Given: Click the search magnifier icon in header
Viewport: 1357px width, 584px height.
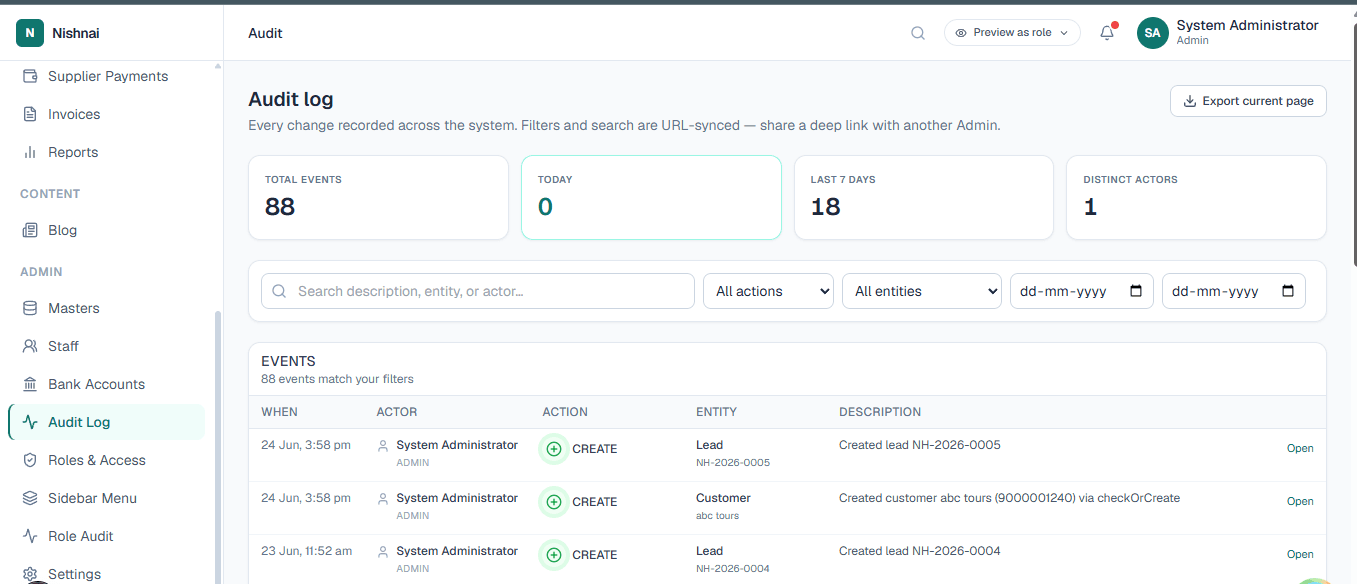Looking at the screenshot, I should [x=918, y=33].
